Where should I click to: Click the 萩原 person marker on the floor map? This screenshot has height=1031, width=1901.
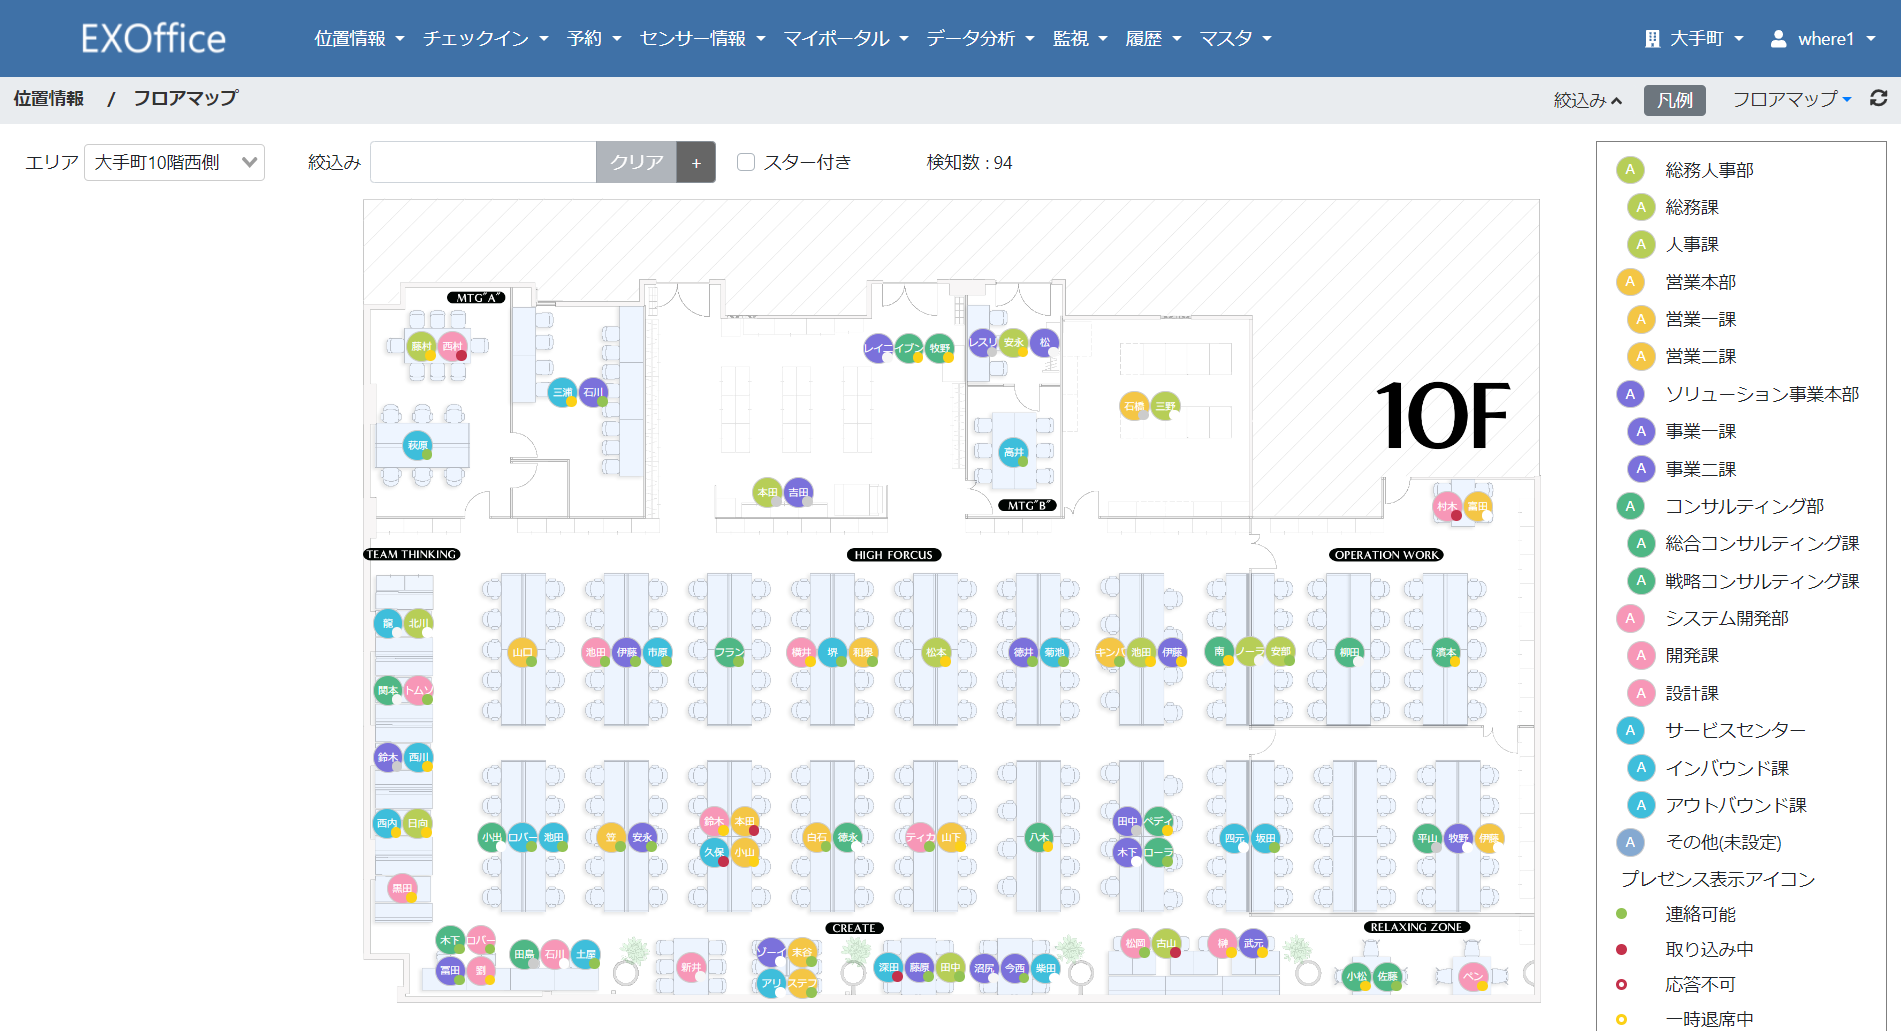point(418,445)
